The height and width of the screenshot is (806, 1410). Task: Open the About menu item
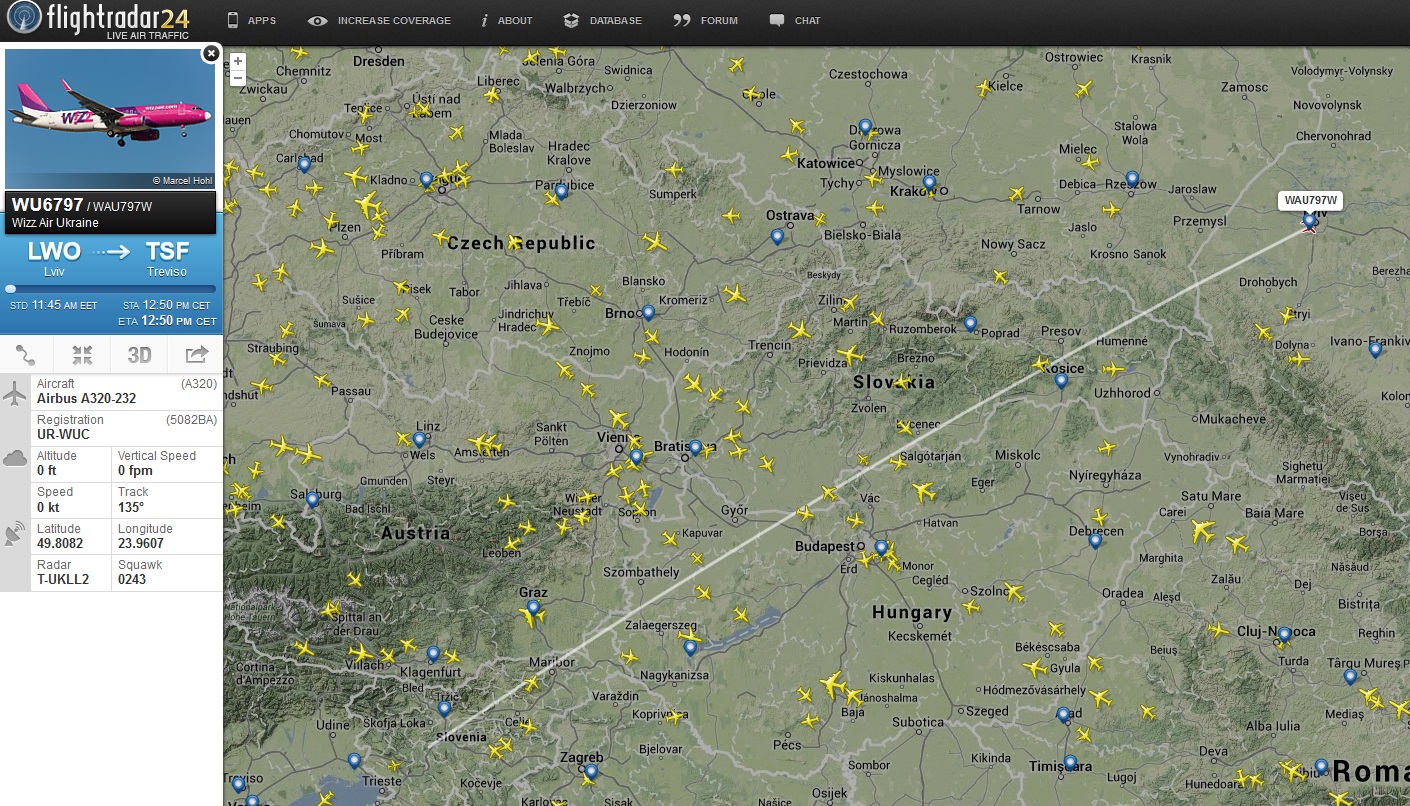[x=506, y=20]
